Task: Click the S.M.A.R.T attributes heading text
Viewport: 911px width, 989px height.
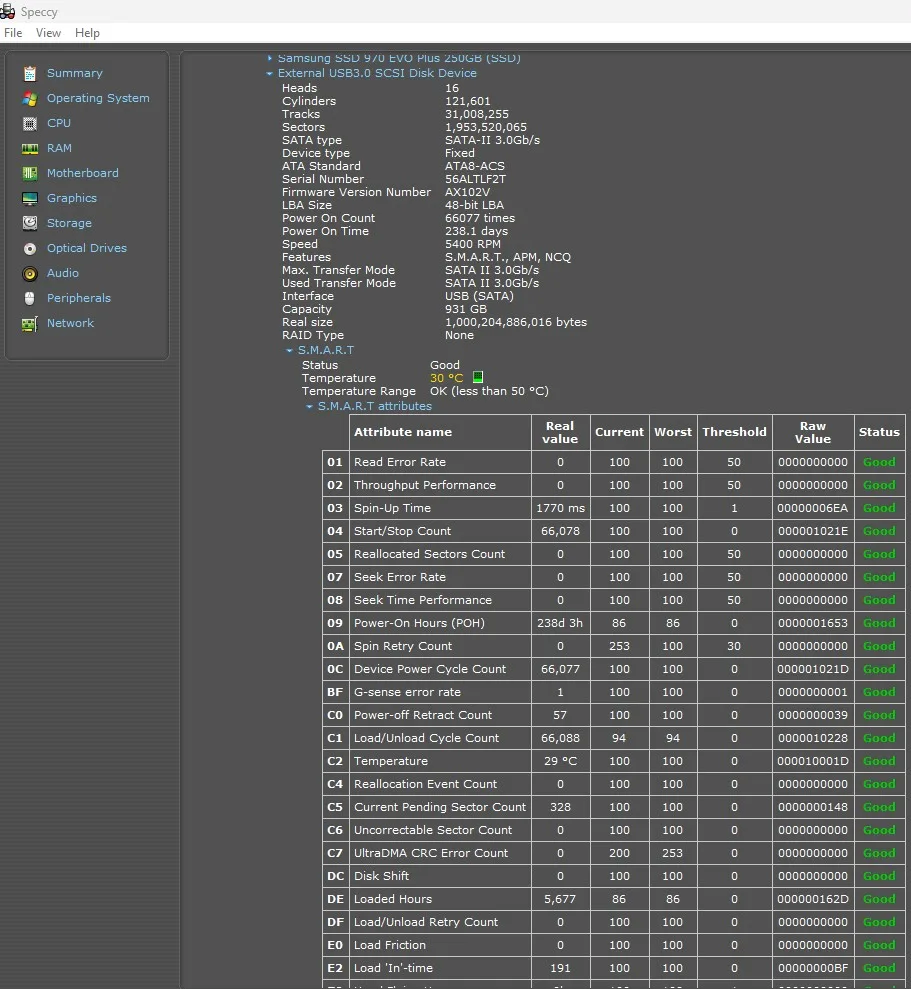Action: pos(375,406)
